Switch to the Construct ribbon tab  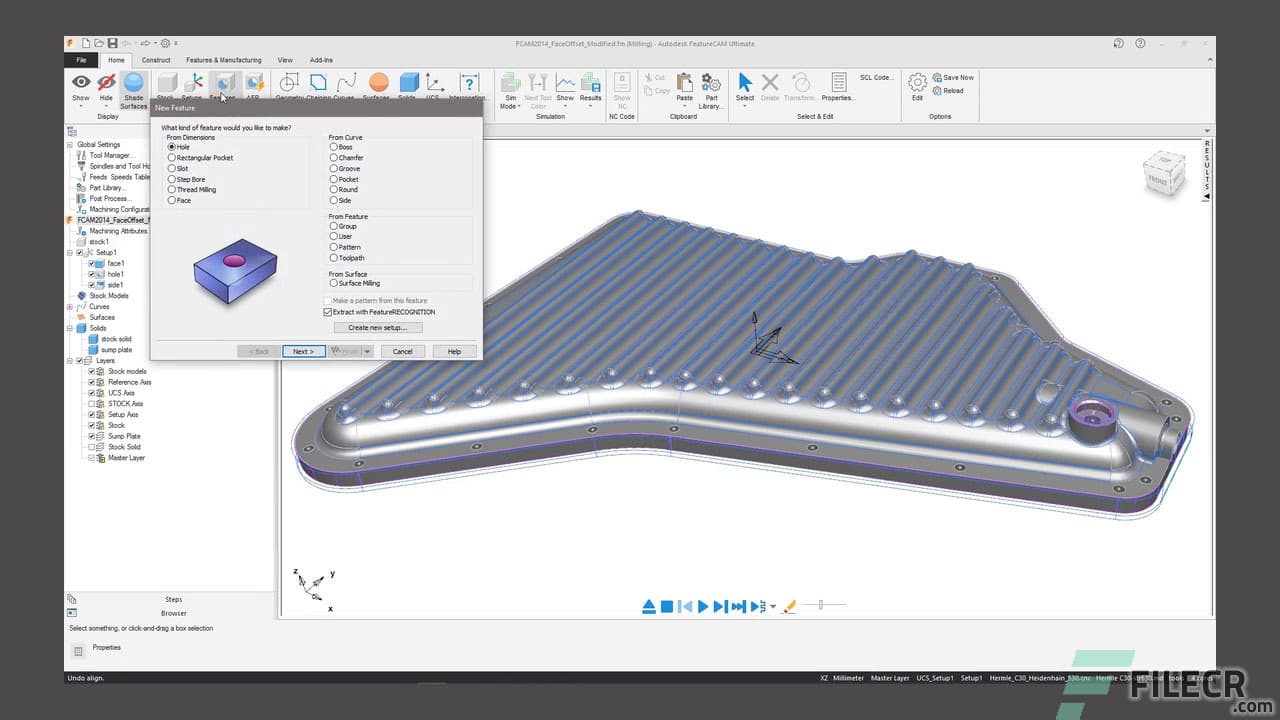pyautogui.click(x=156, y=60)
